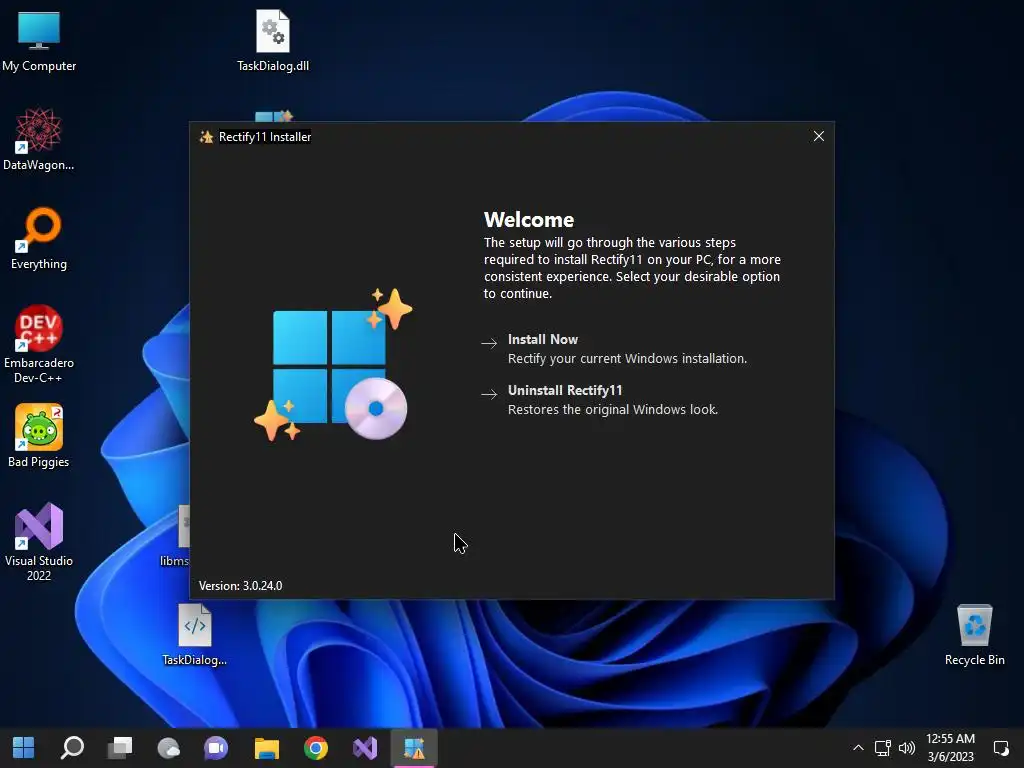
Task: Select Bad Piggies desktop shortcut
Action: (x=39, y=436)
